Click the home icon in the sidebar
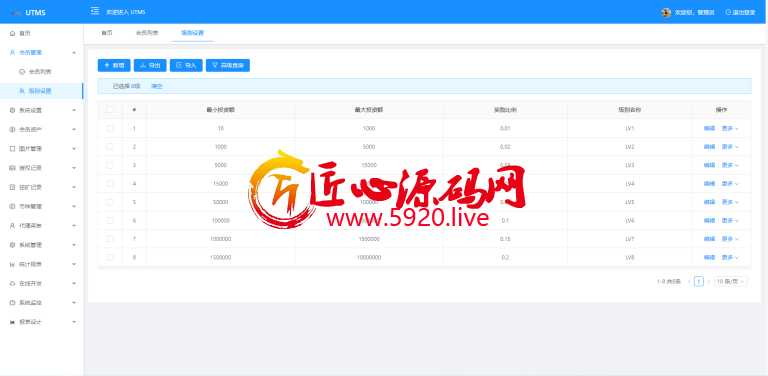Screen dimensions: 768x376 [12, 33]
